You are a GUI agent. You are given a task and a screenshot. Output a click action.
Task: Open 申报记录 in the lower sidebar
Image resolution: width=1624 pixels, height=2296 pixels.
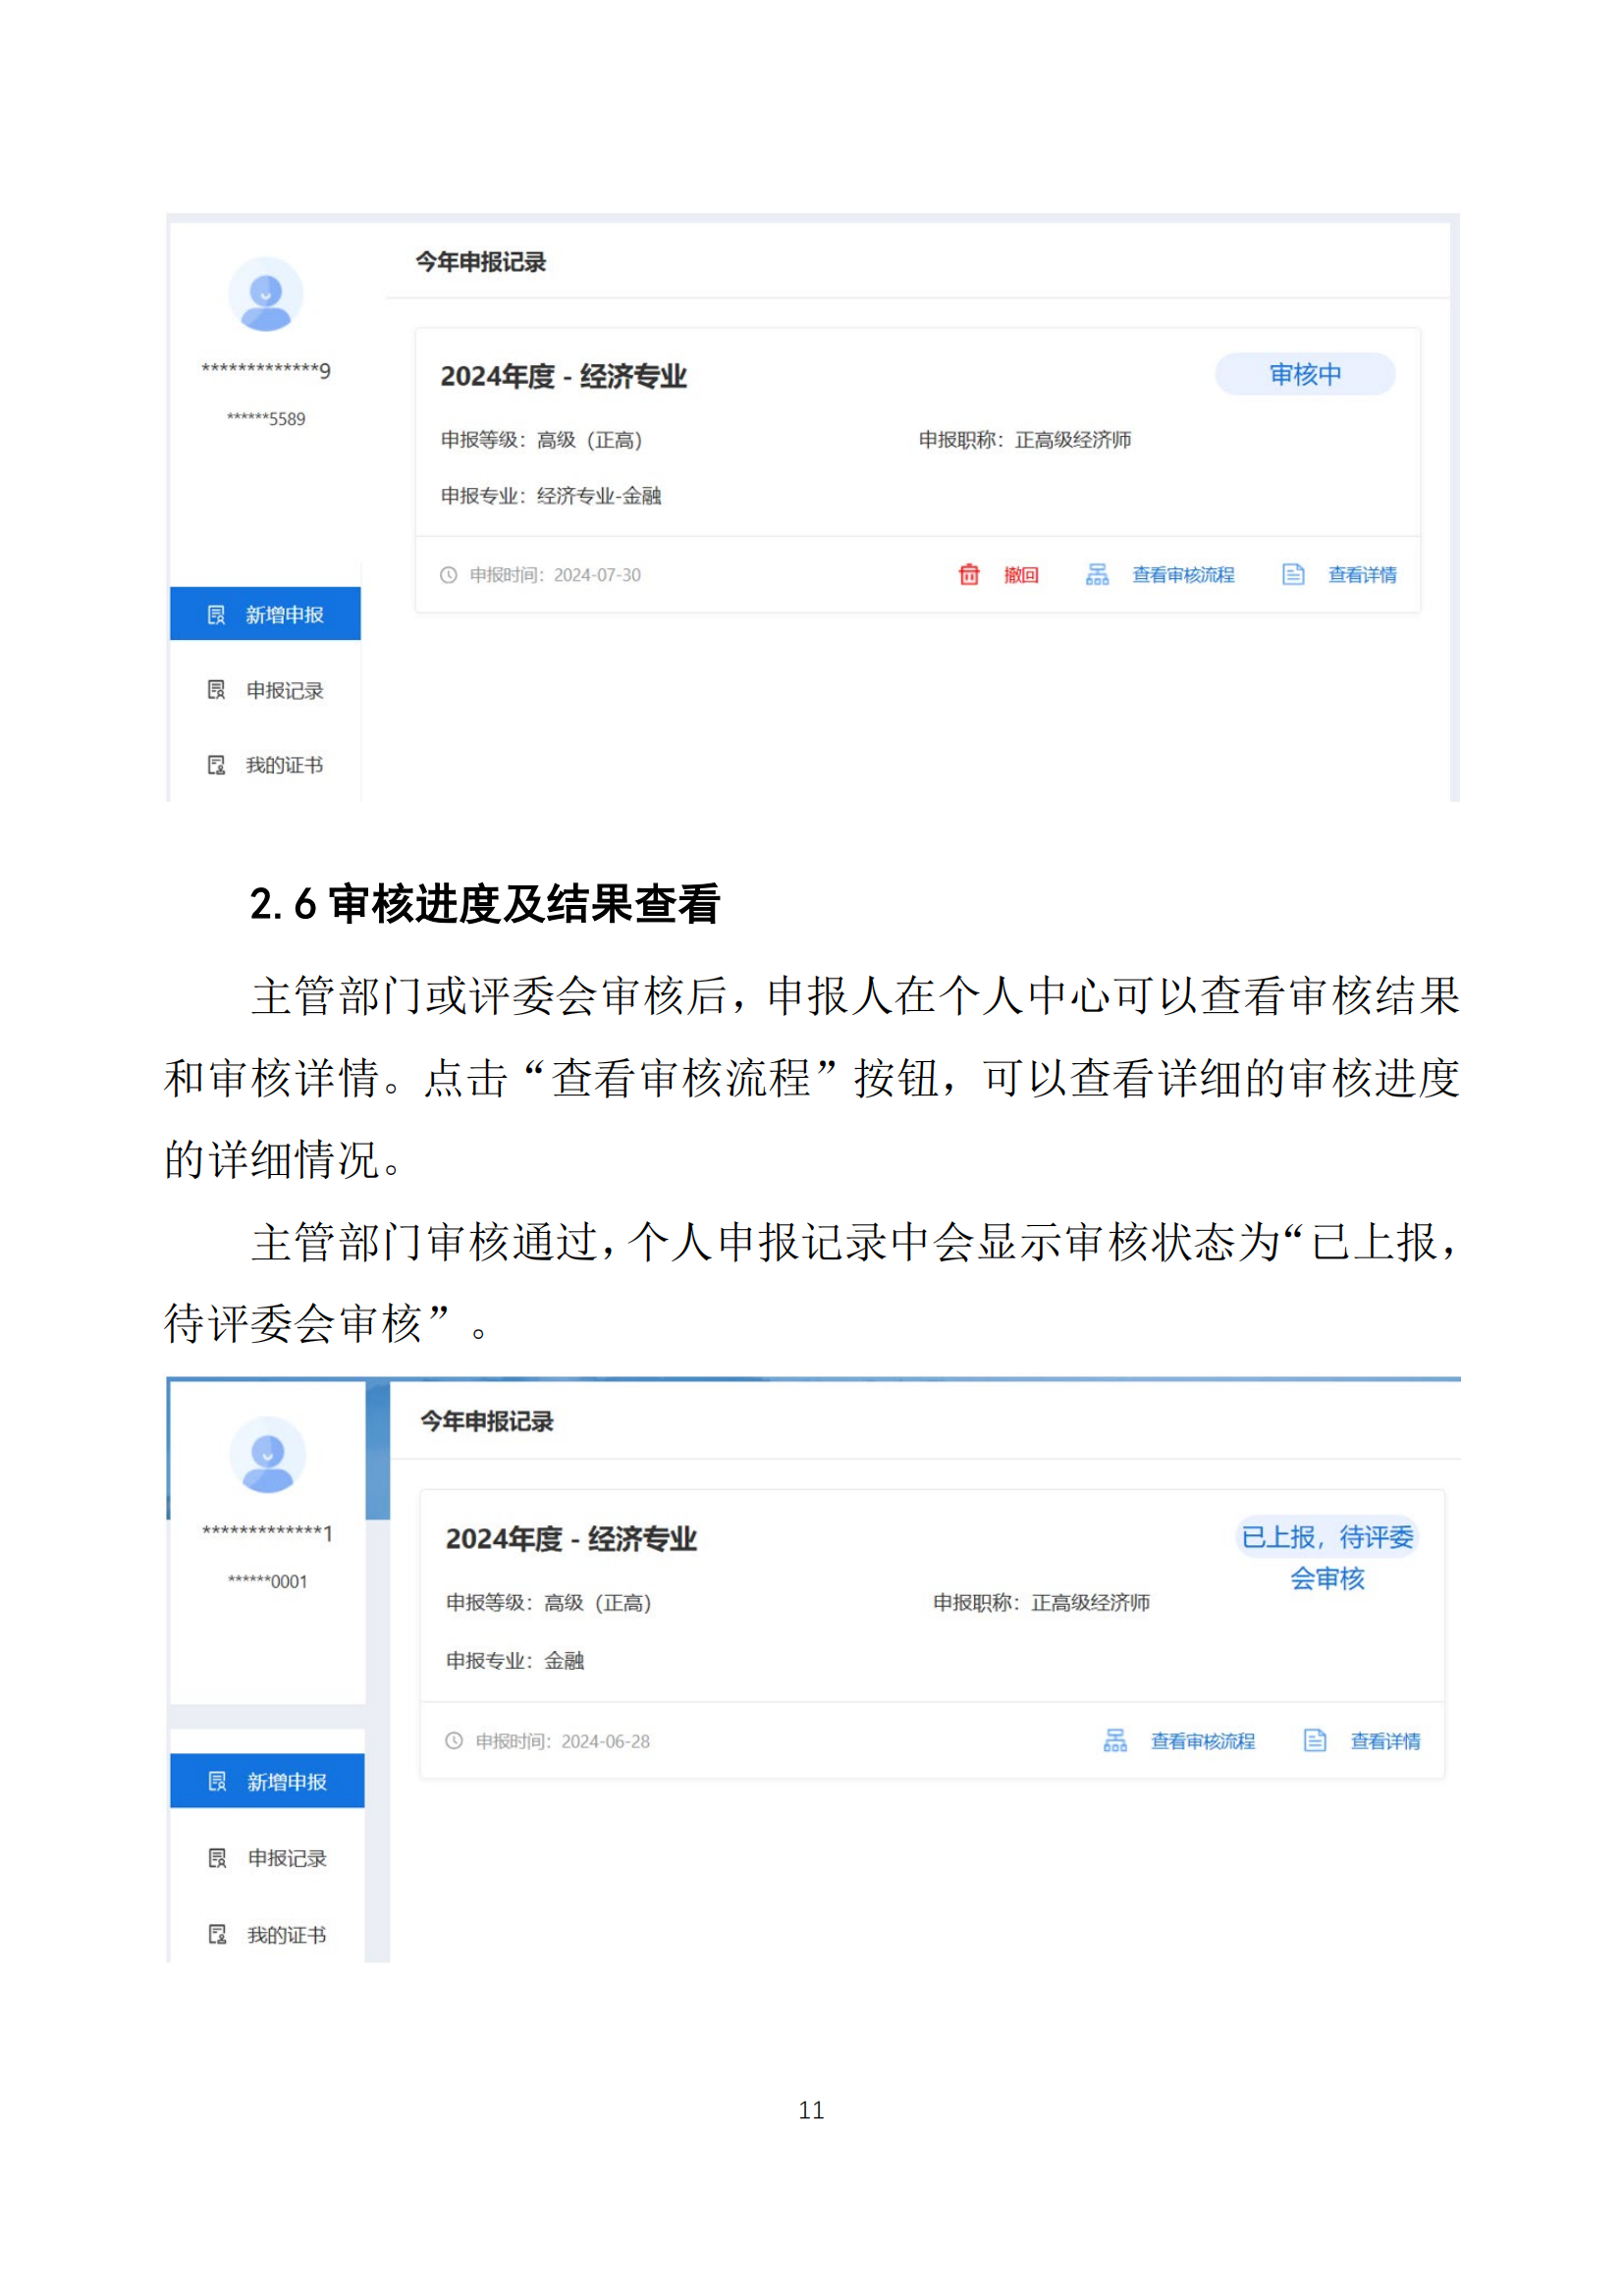pos(268,1858)
